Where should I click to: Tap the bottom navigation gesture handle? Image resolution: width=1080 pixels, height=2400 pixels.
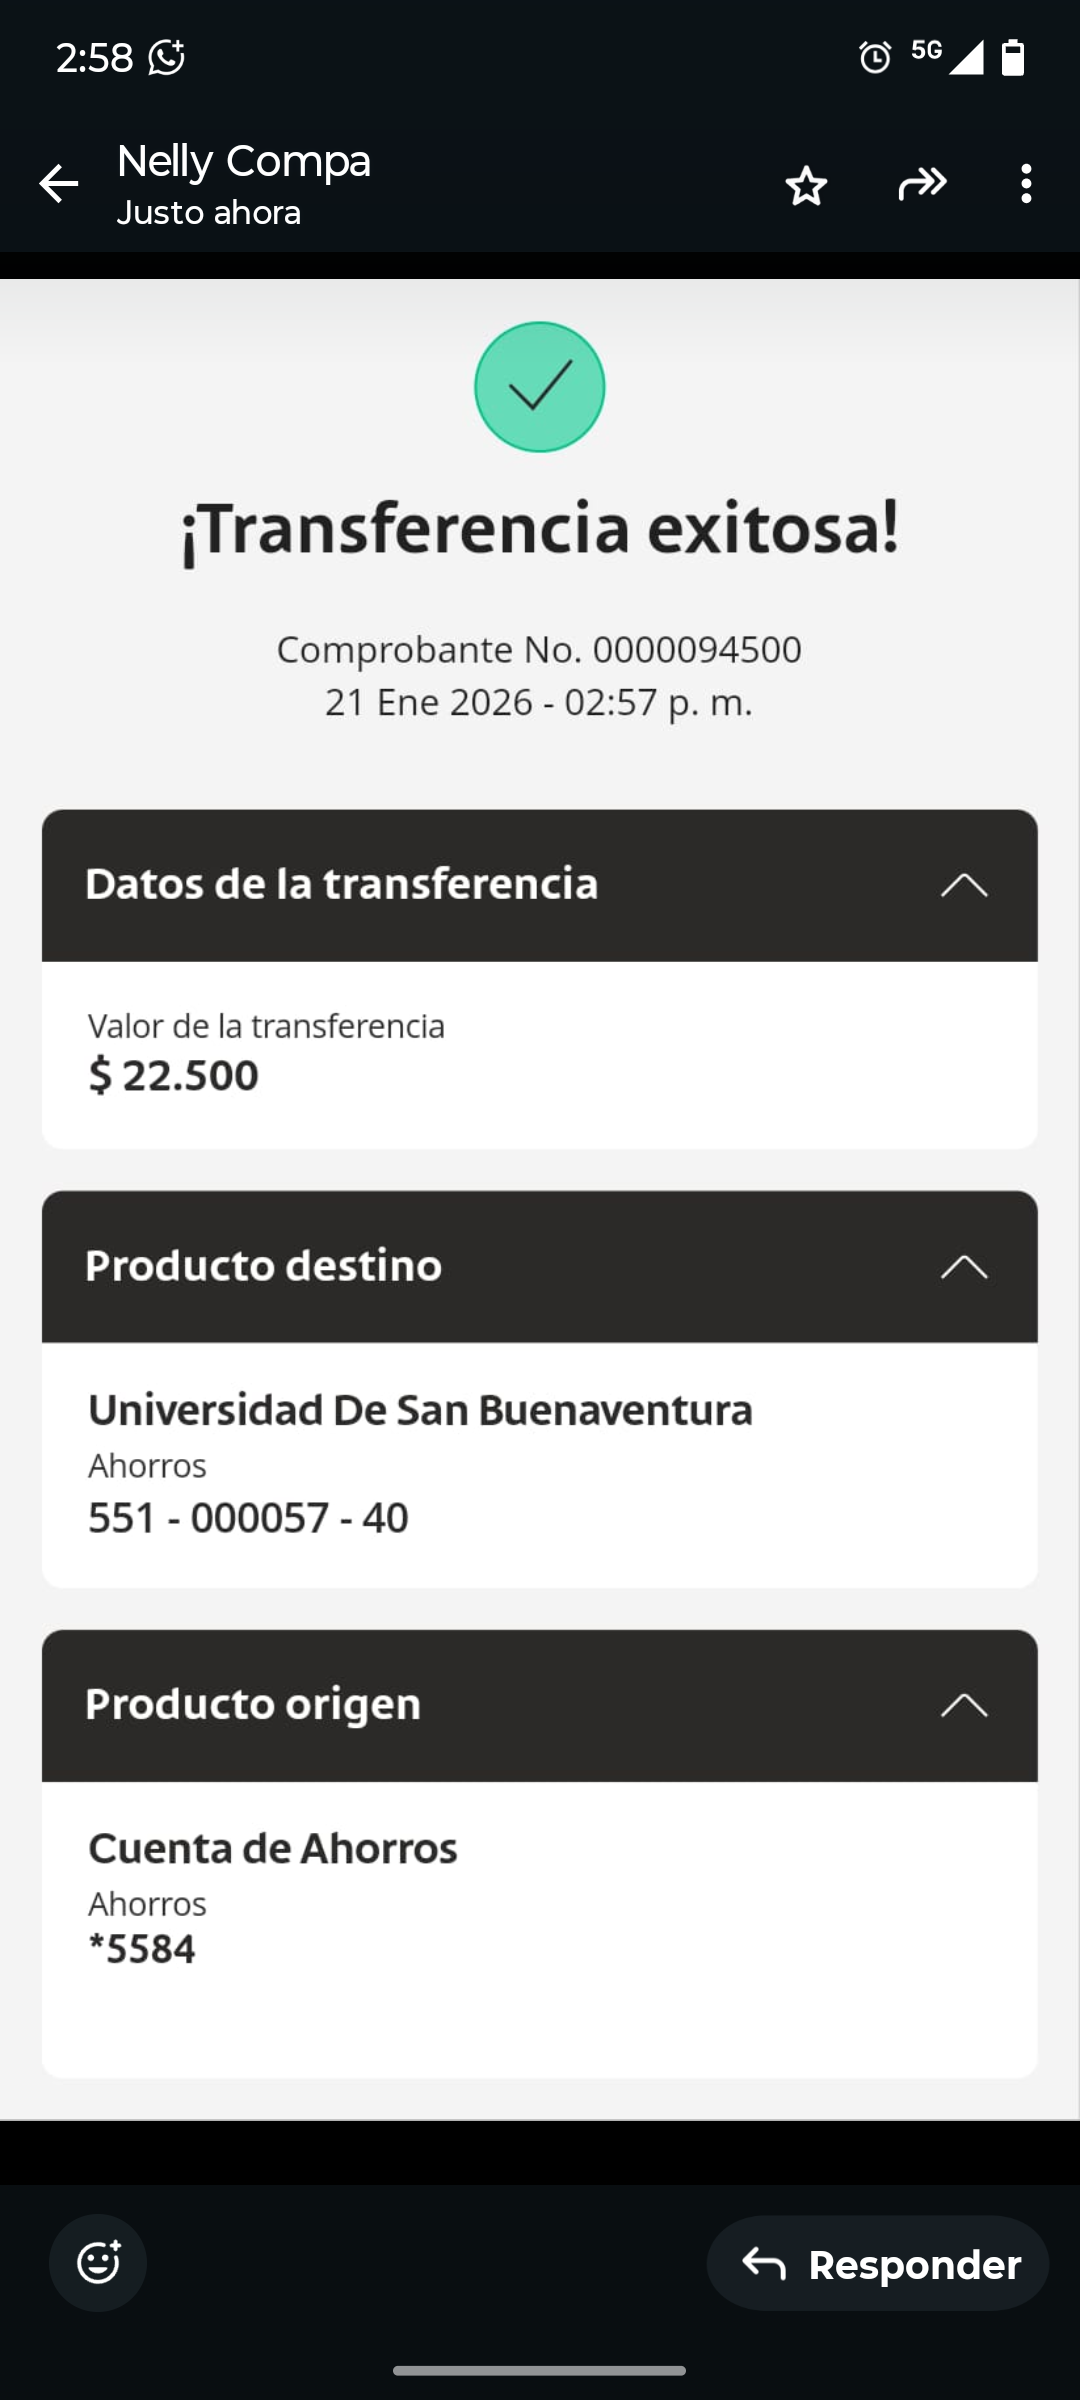pos(539,2370)
